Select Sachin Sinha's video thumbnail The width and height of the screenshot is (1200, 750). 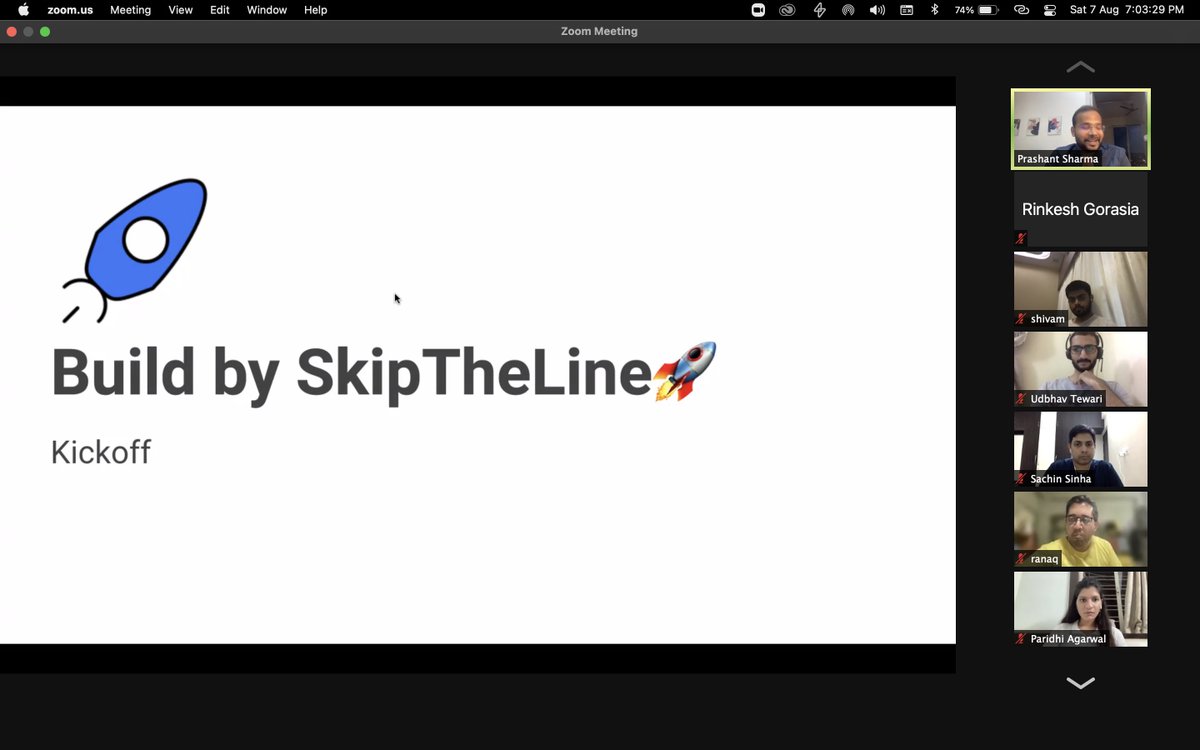coord(1080,449)
